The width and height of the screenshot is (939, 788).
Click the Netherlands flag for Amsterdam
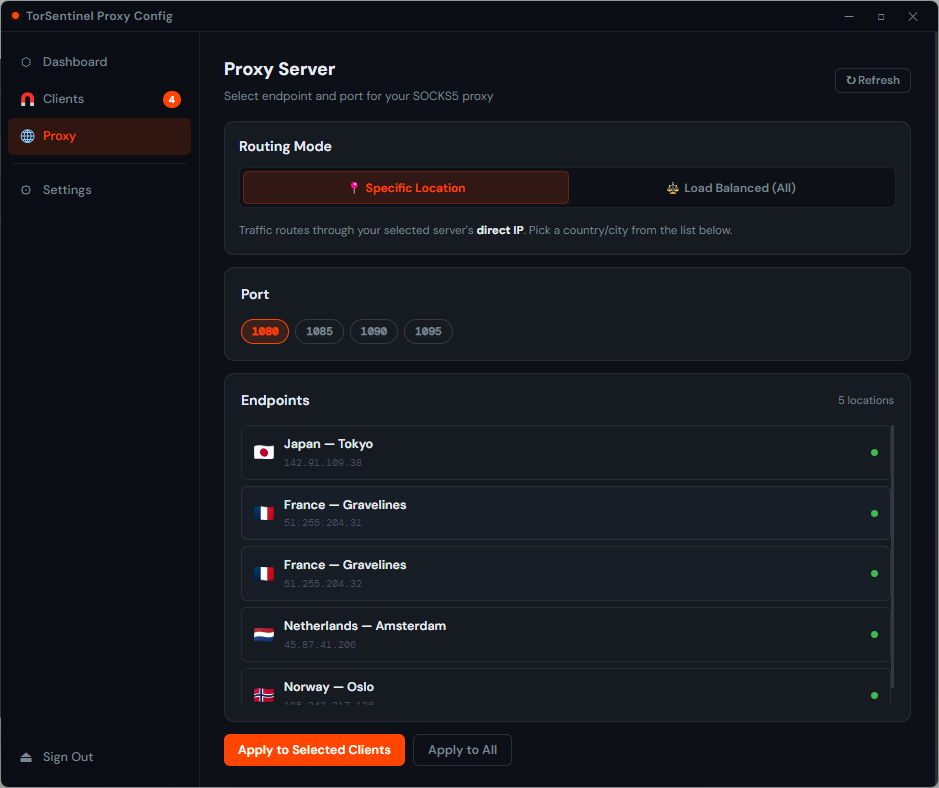tap(263, 634)
